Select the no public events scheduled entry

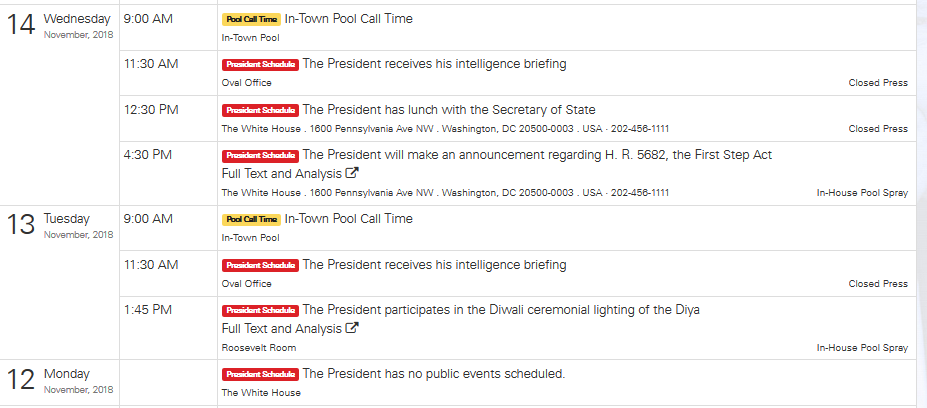(434, 374)
